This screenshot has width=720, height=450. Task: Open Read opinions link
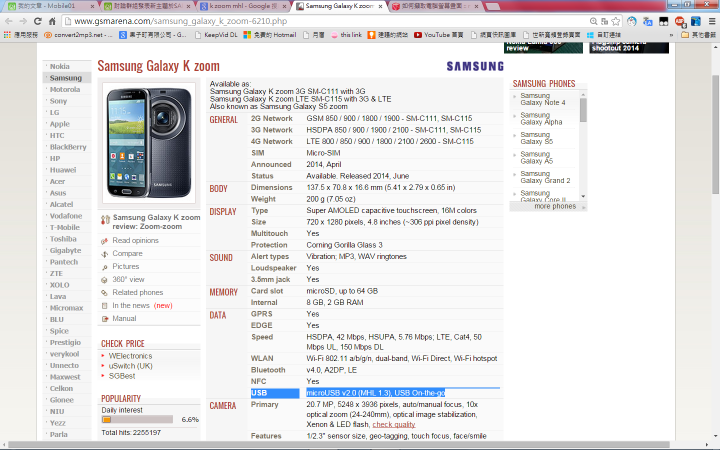click(x=135, y=240)
